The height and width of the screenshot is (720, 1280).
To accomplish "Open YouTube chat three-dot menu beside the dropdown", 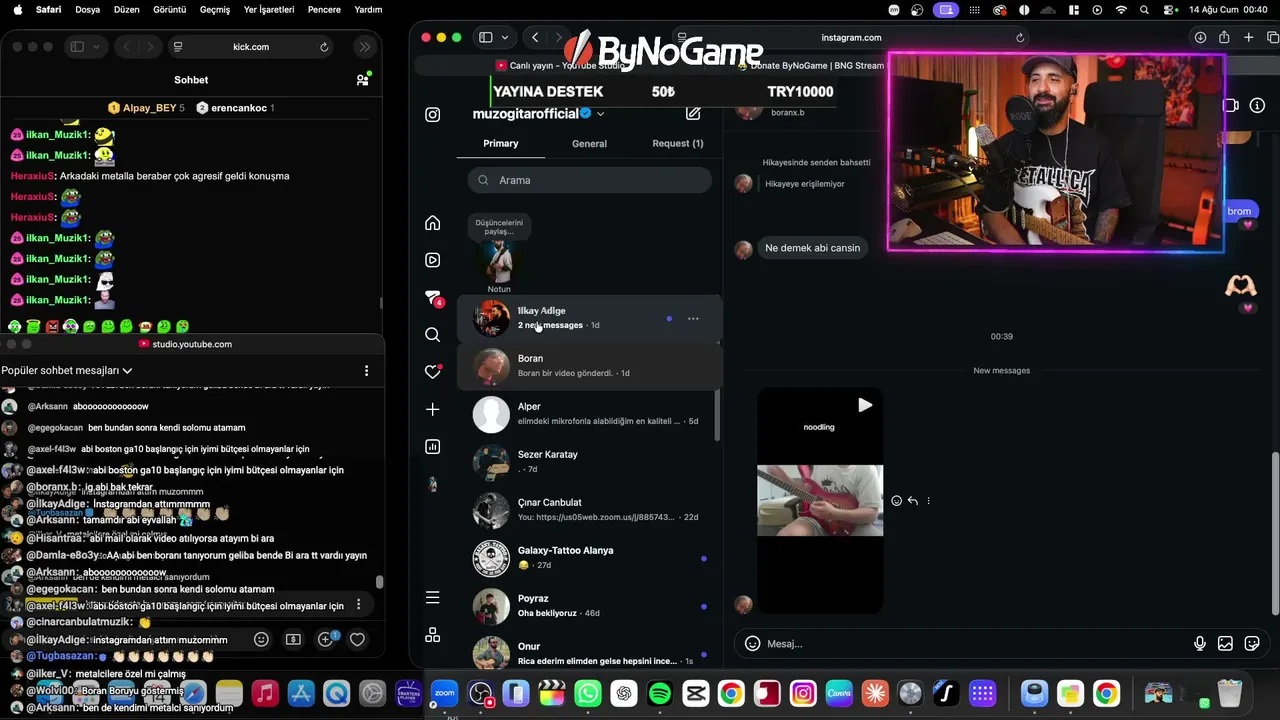I will [366, 370].
